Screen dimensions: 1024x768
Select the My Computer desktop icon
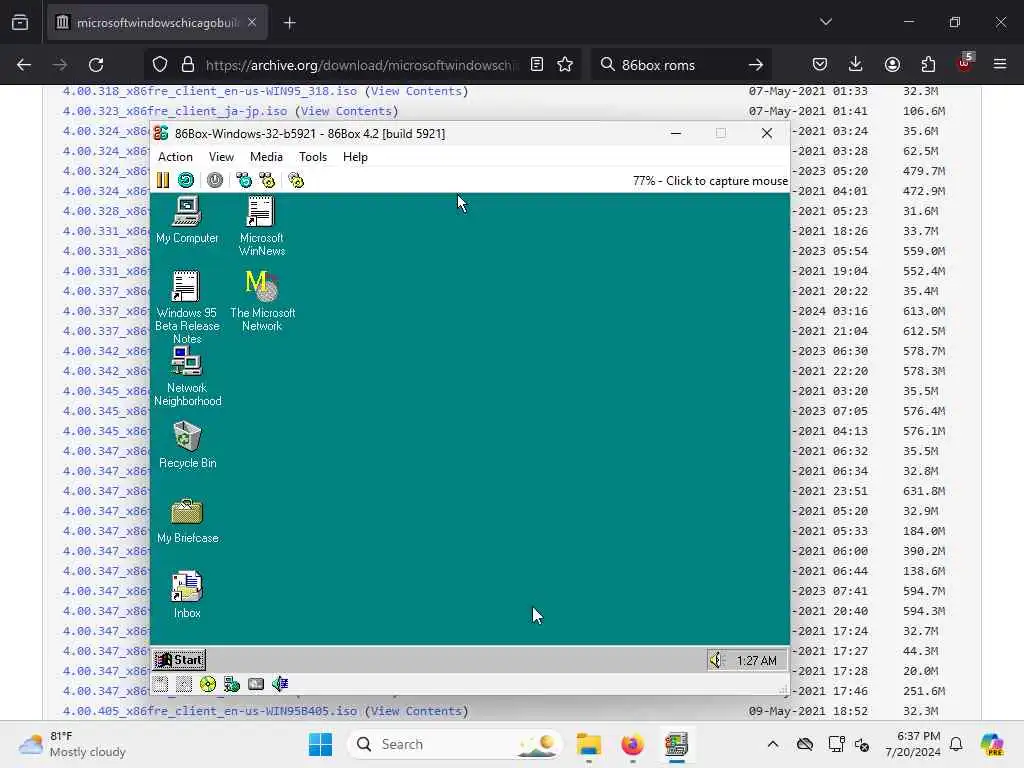187,219
